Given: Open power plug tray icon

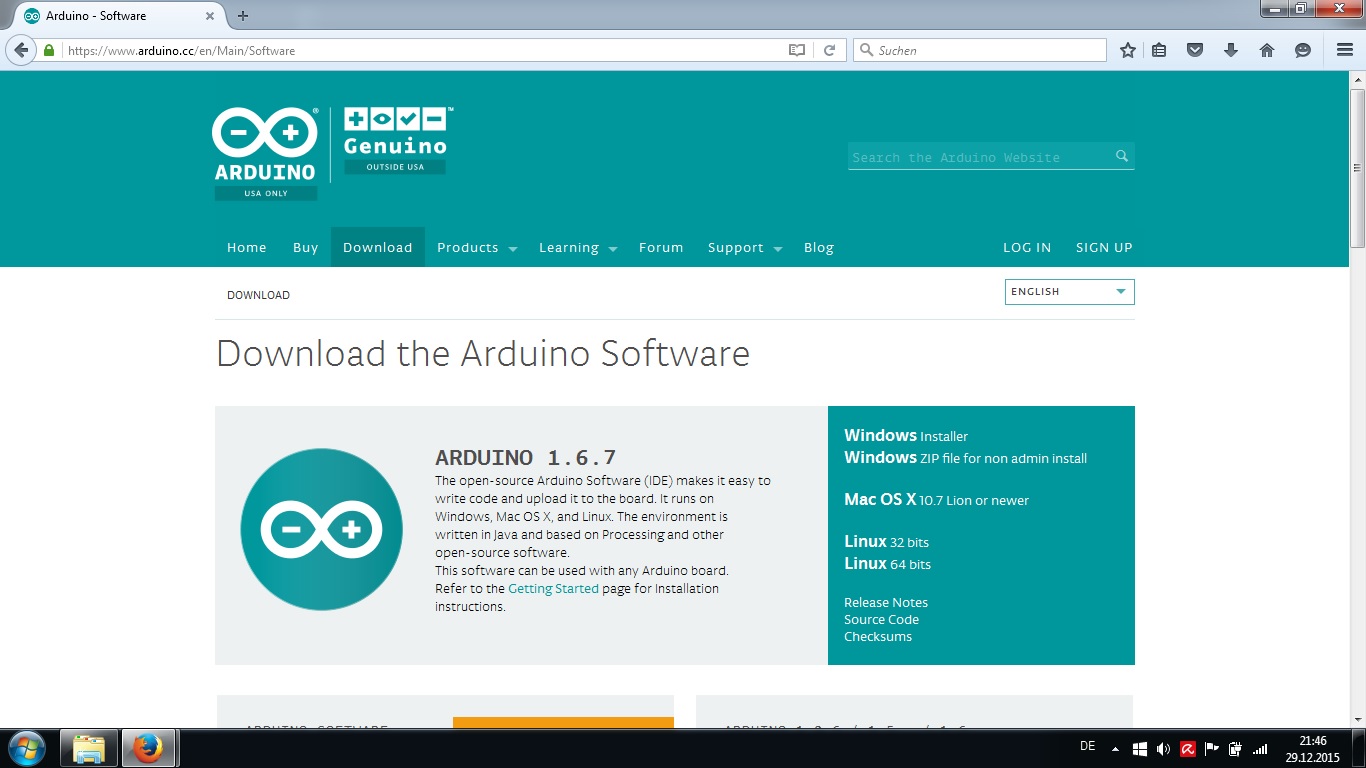Looking at the screenshot, I should point(1236,748).
